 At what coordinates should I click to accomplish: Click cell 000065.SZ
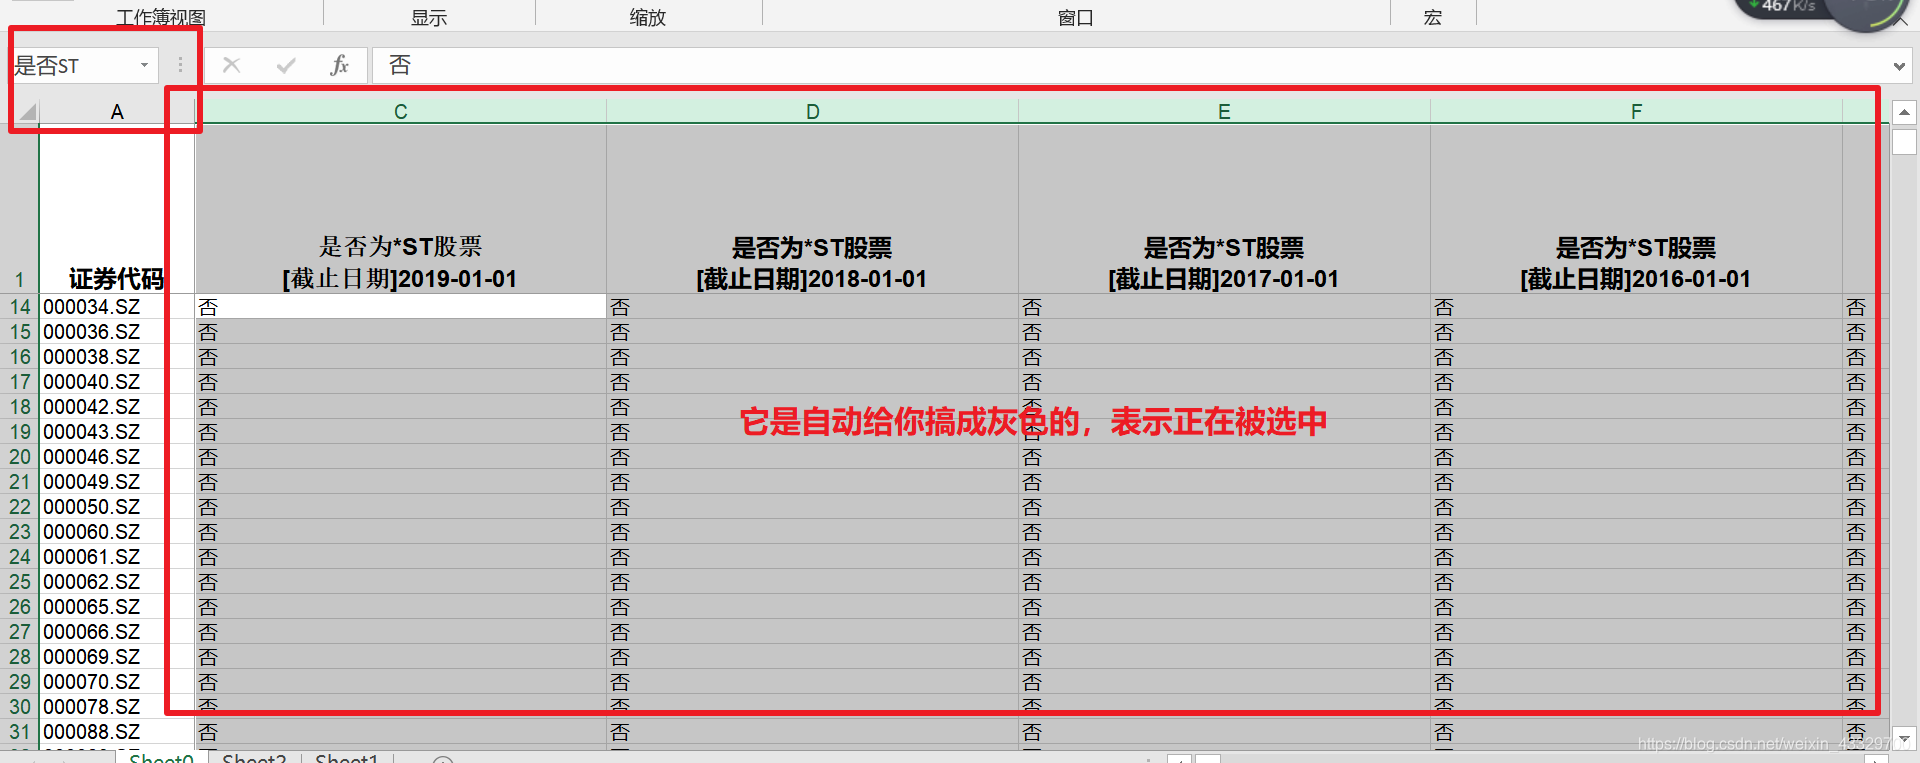click(117, 606)
